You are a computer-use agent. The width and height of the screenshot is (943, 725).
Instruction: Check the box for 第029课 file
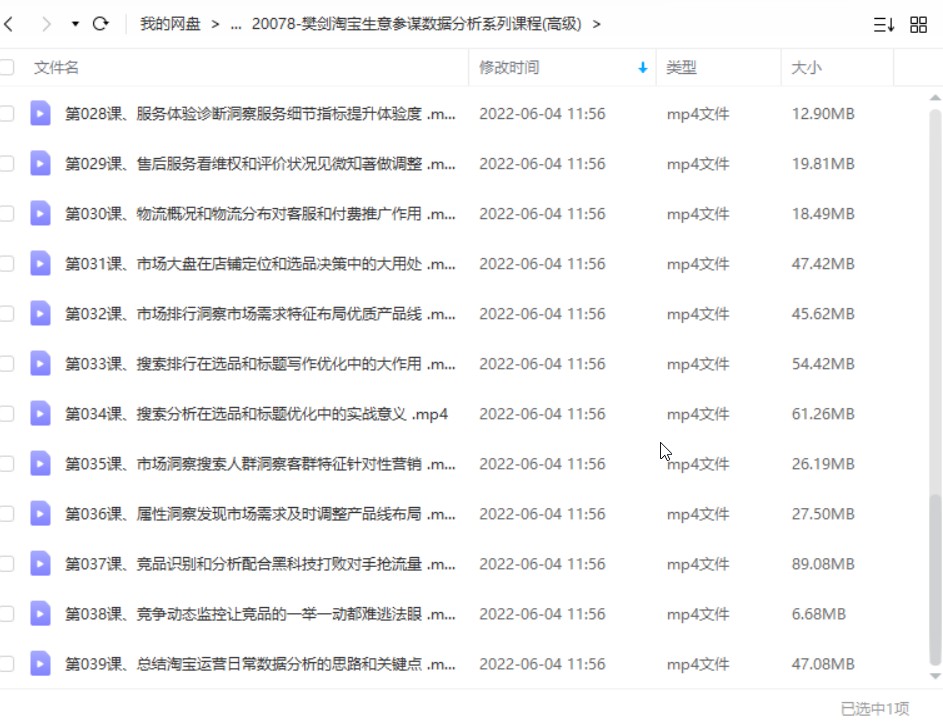[7, 164]
